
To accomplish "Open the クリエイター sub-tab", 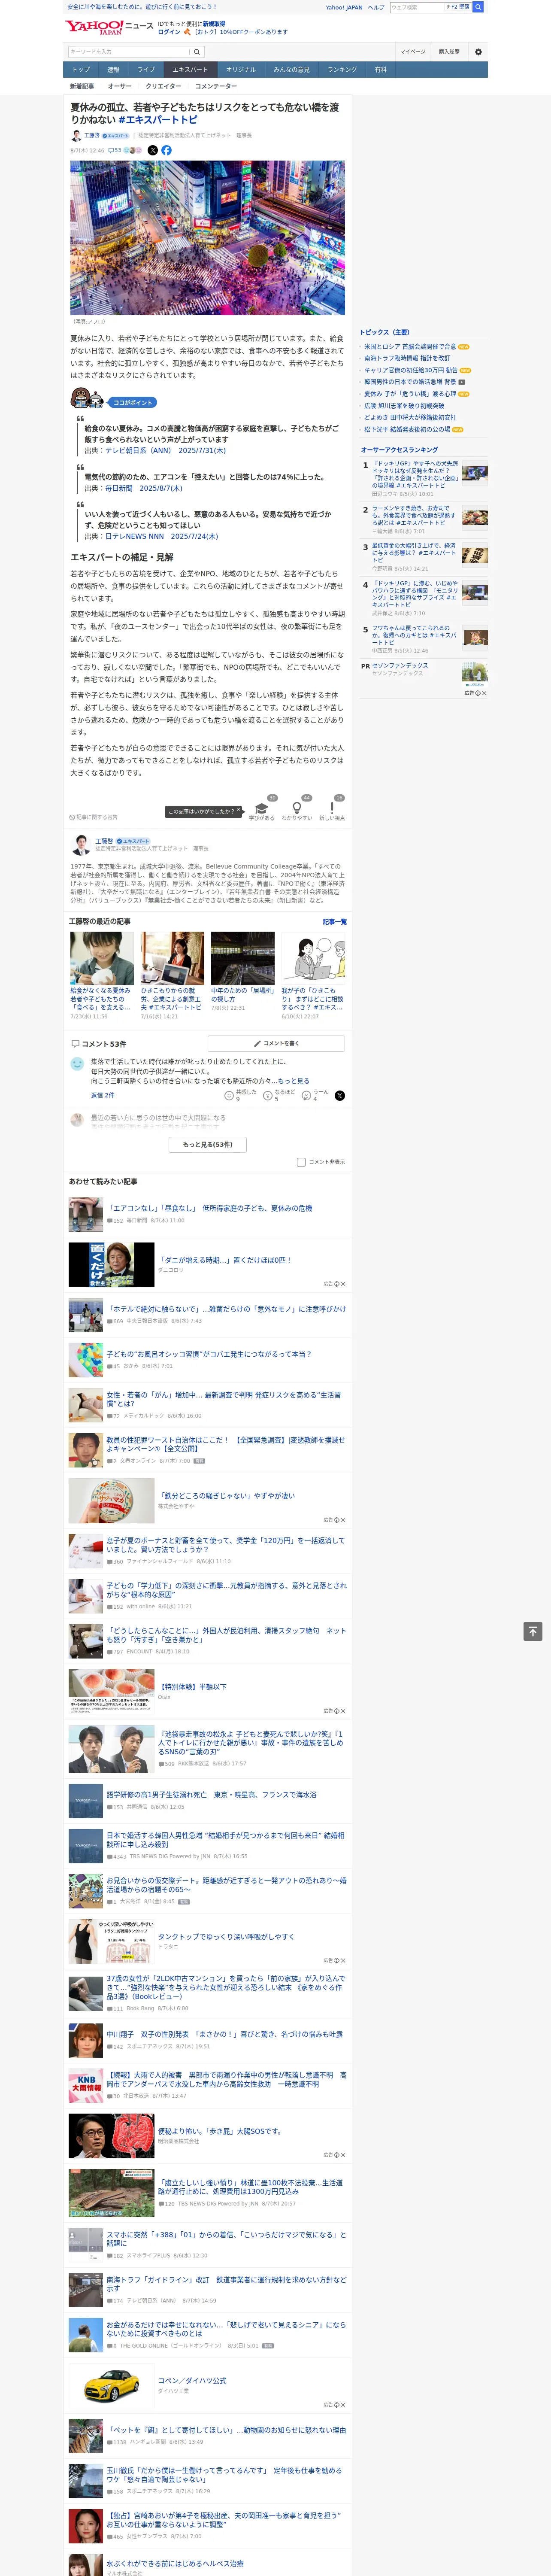I will [x=163, y=86].
